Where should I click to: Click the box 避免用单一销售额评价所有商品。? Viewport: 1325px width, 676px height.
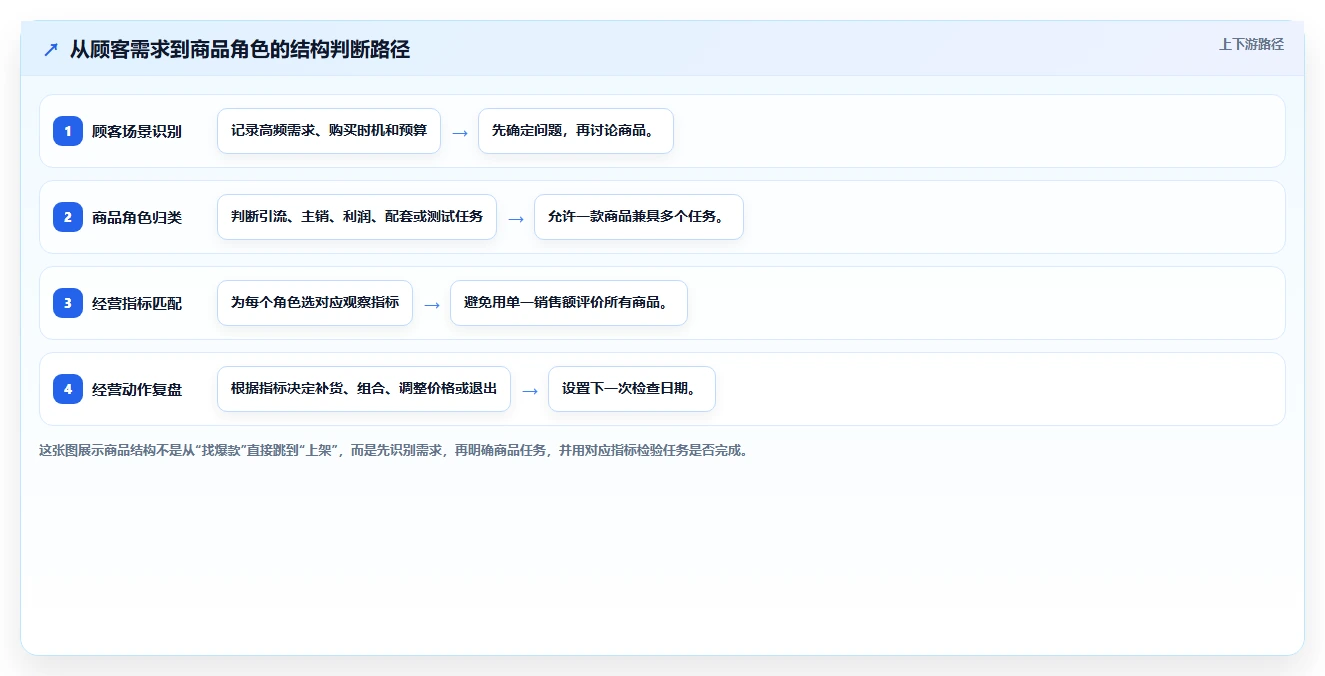pyautogui.click(x=569, y=303)
